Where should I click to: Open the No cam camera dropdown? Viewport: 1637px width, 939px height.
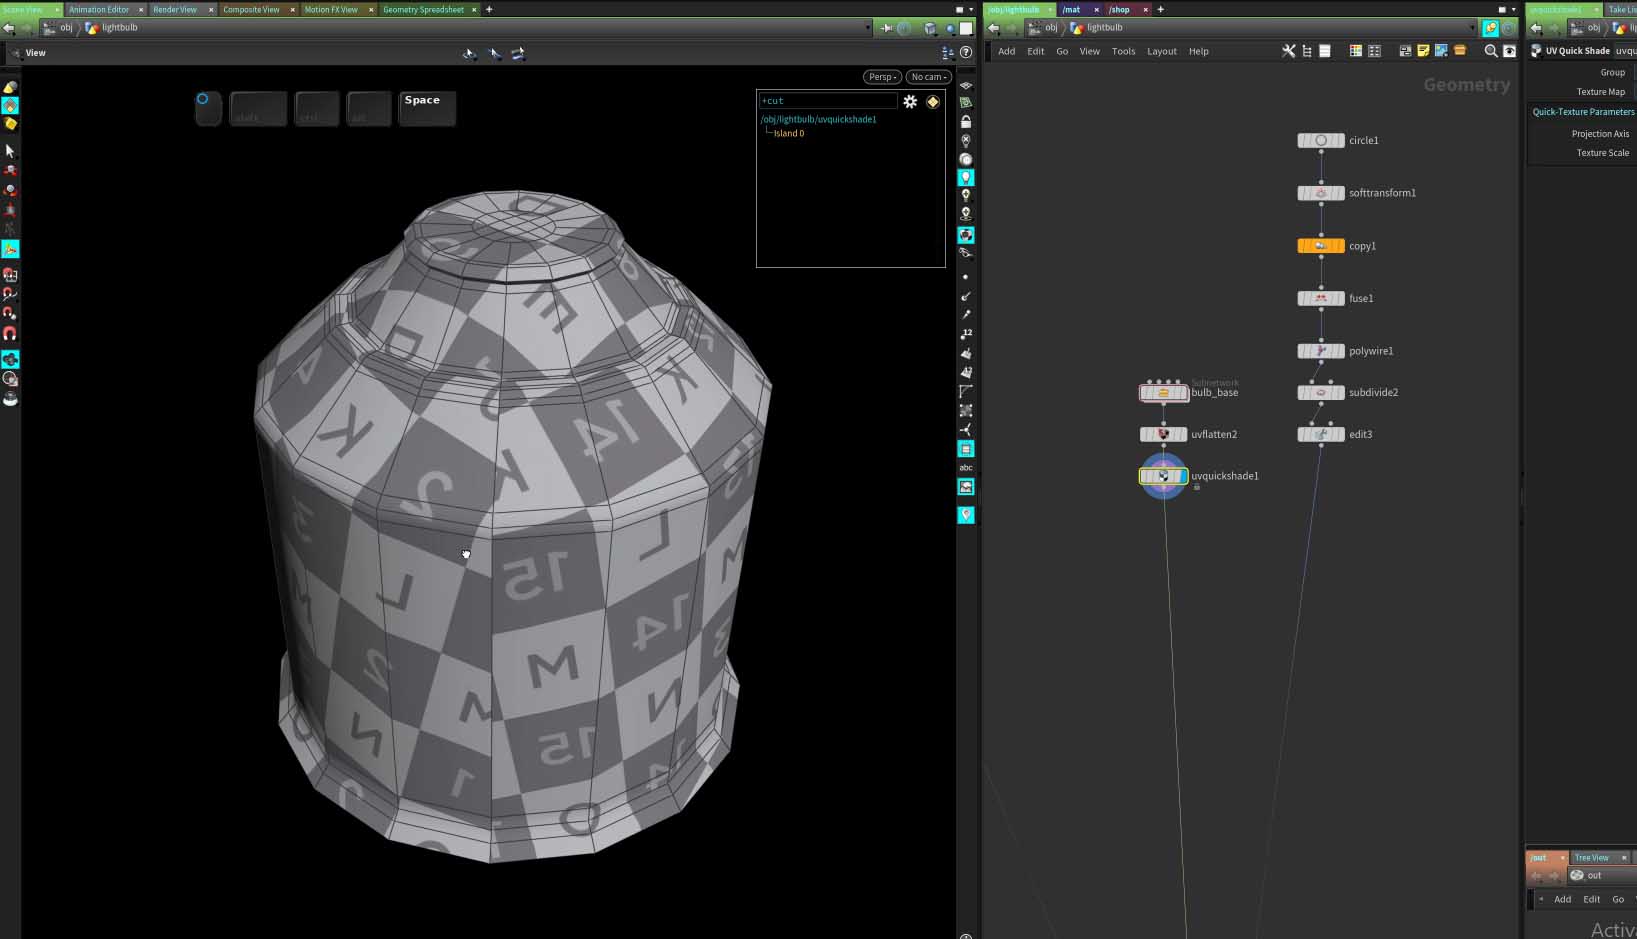[928, 77]
